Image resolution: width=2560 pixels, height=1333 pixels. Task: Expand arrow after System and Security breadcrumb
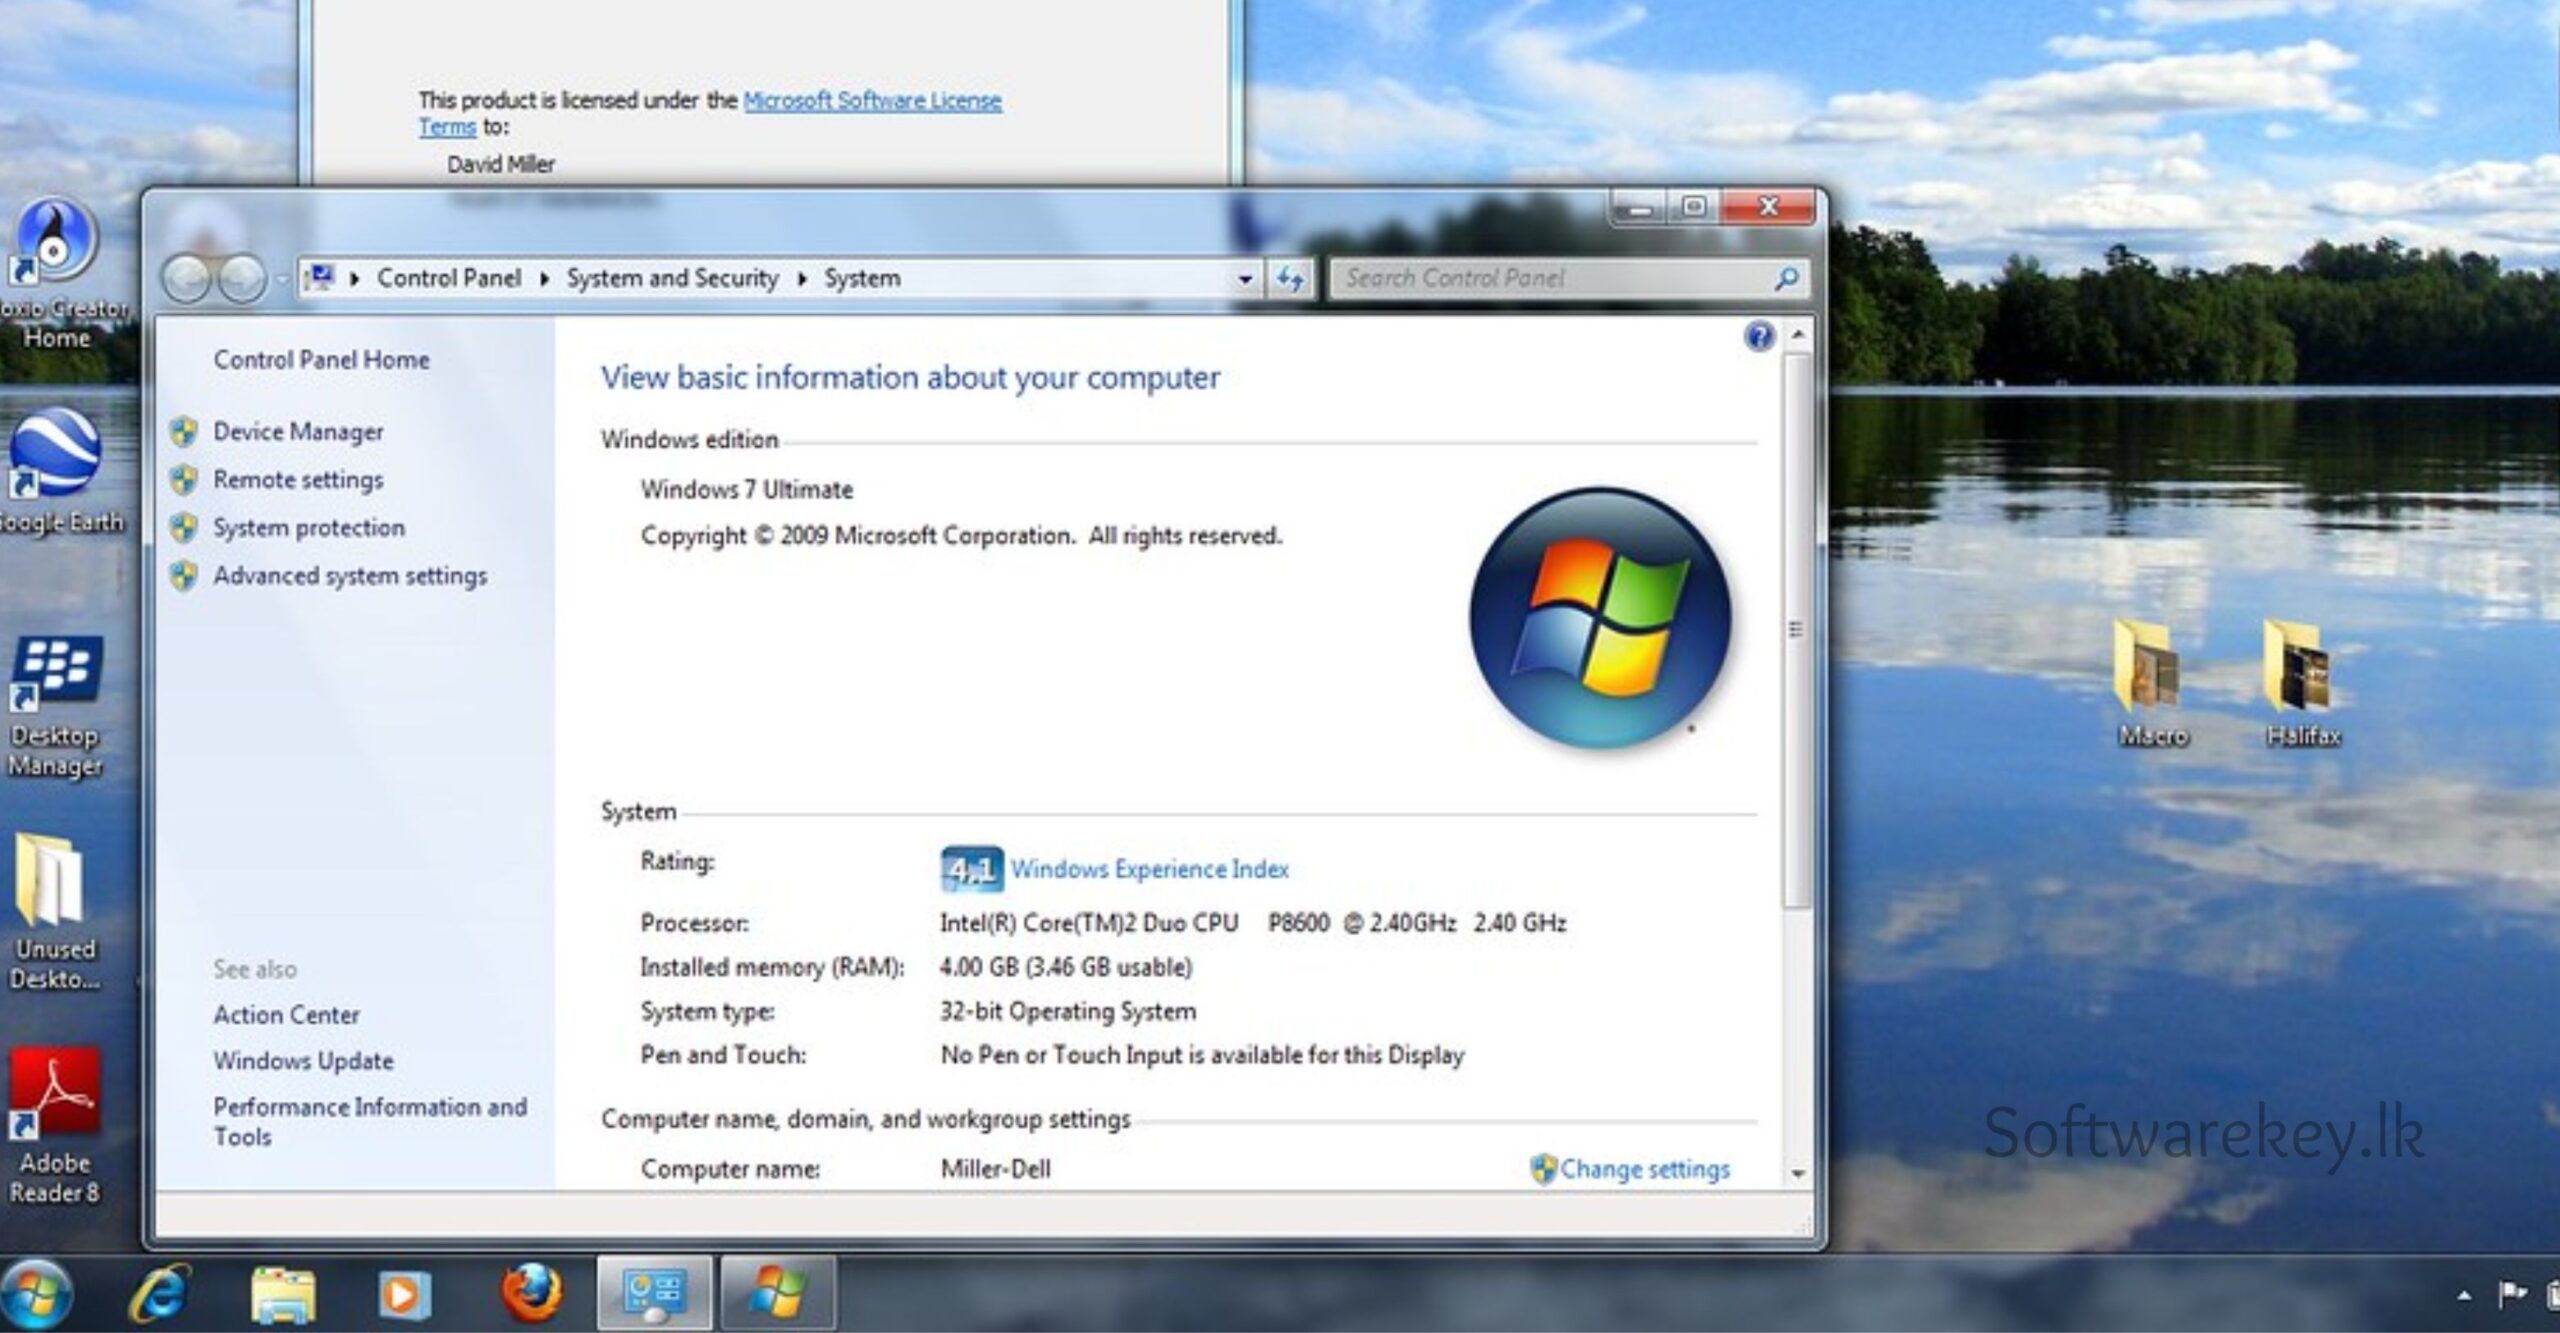pos(802,279)
